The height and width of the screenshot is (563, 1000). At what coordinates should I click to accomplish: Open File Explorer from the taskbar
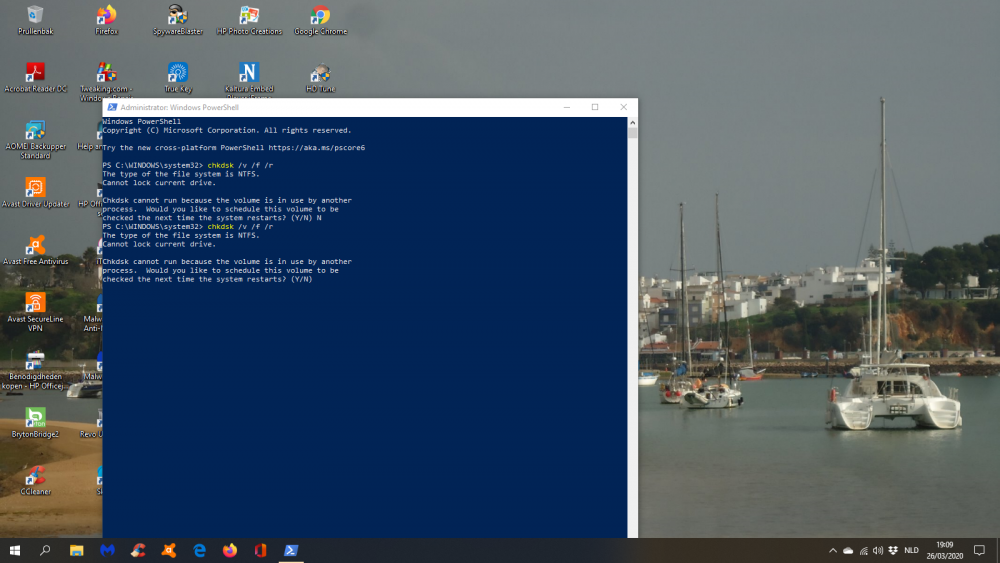point(76,550)
